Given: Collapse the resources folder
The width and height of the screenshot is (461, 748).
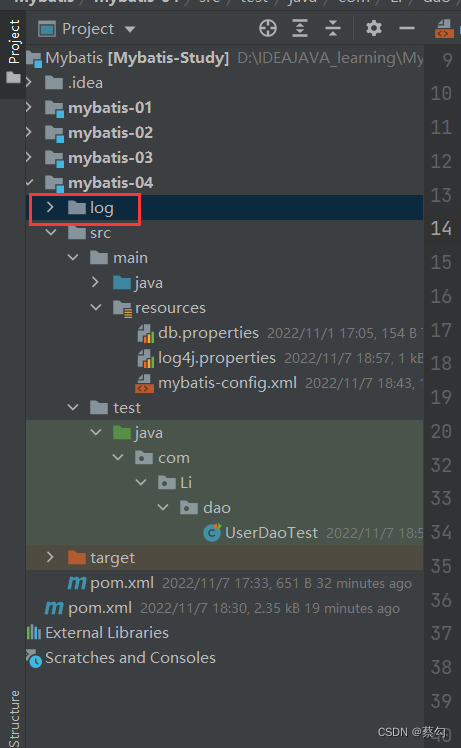Looking at the screenshot, I should [96, 308].
